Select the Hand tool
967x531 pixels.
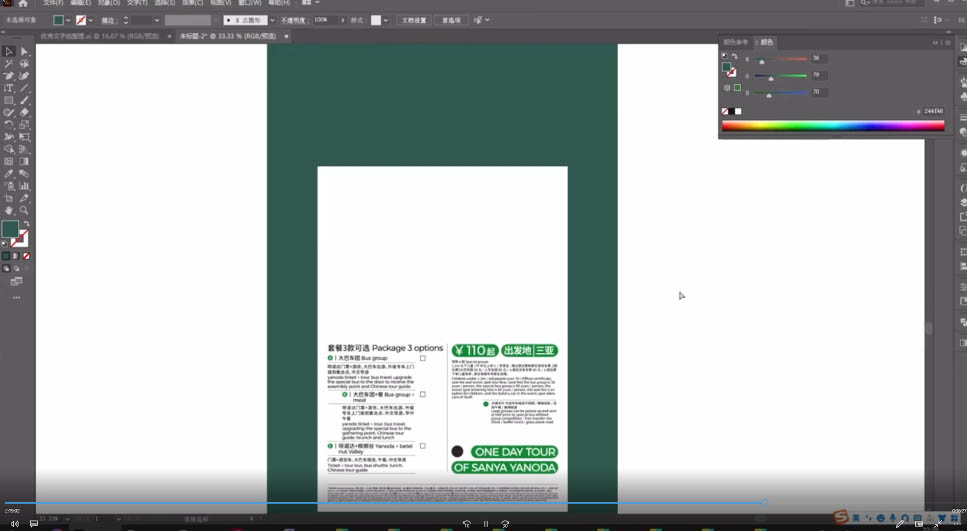[9, 210]
